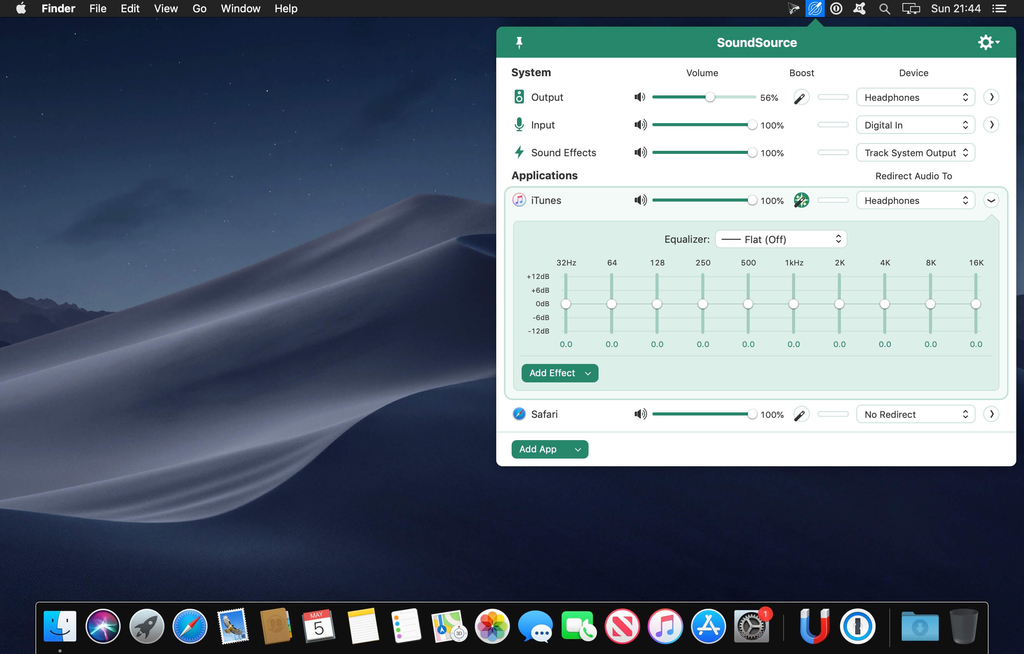Screen dimensions: 1024x654
Task: Click the 1kHz equalizer band slider
Action: point(793,304)
